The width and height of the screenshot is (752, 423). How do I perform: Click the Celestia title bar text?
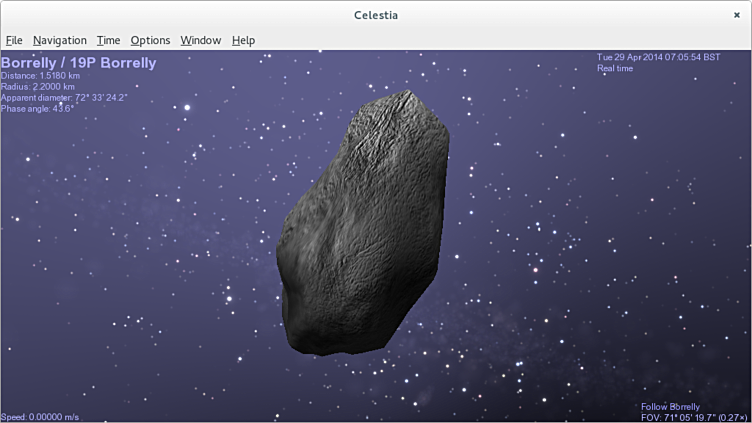(376, 14)
